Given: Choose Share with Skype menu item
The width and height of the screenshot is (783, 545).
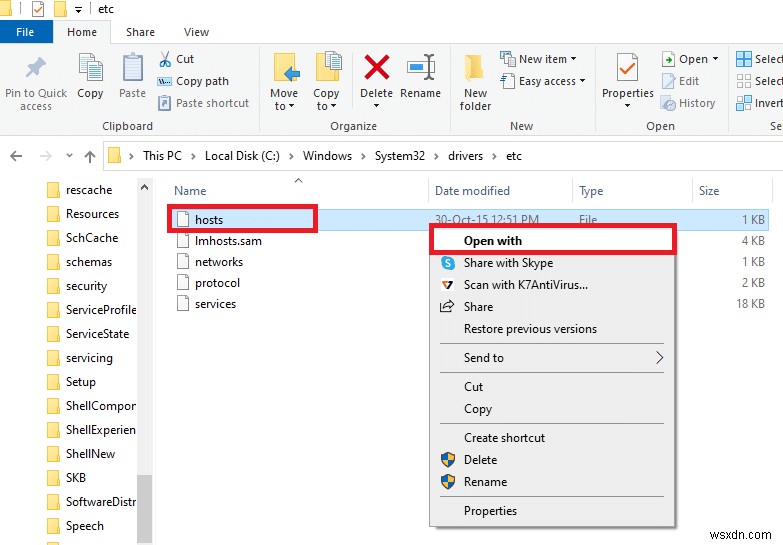Looking at the screenshot, I should click(x=553, y=263).
